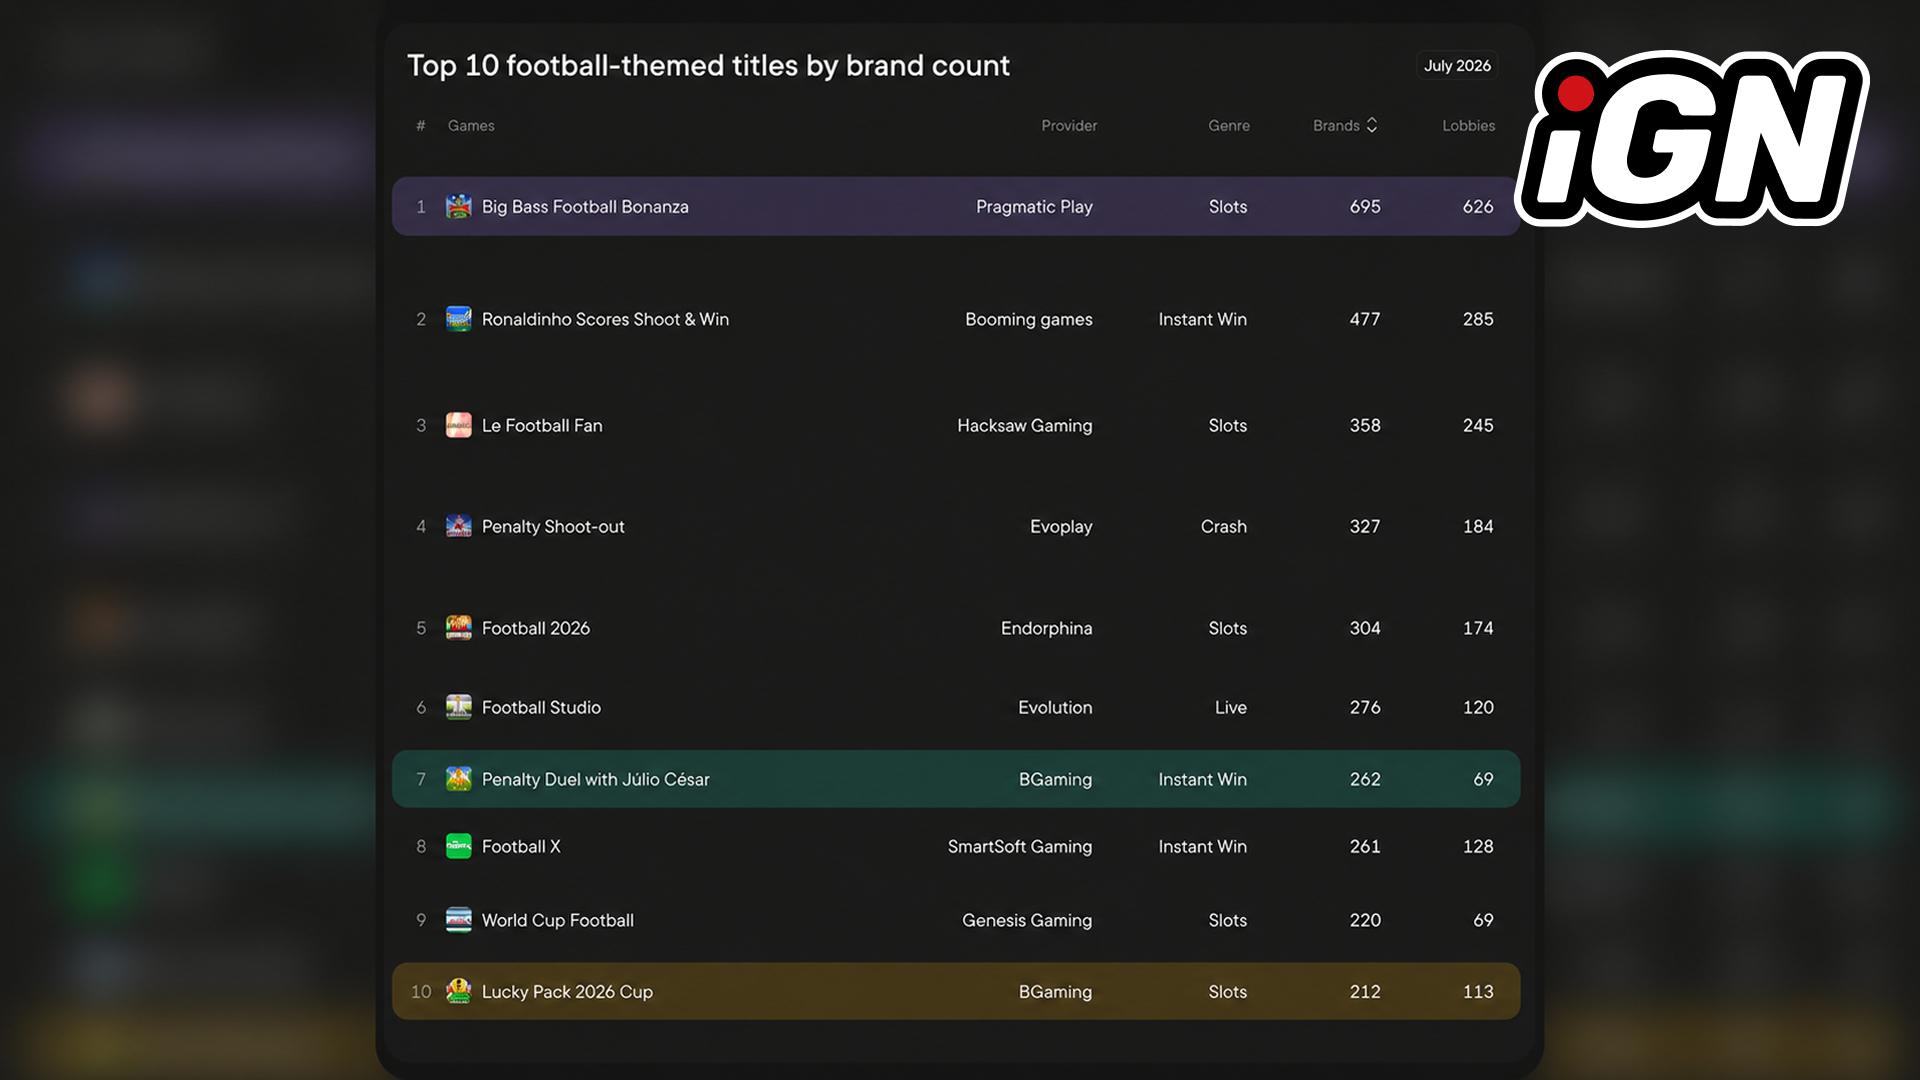Click the 120 lobbies value
Image resolution: width=1920 pixels, height=1080 pixels.
(x=1478, y=707)
